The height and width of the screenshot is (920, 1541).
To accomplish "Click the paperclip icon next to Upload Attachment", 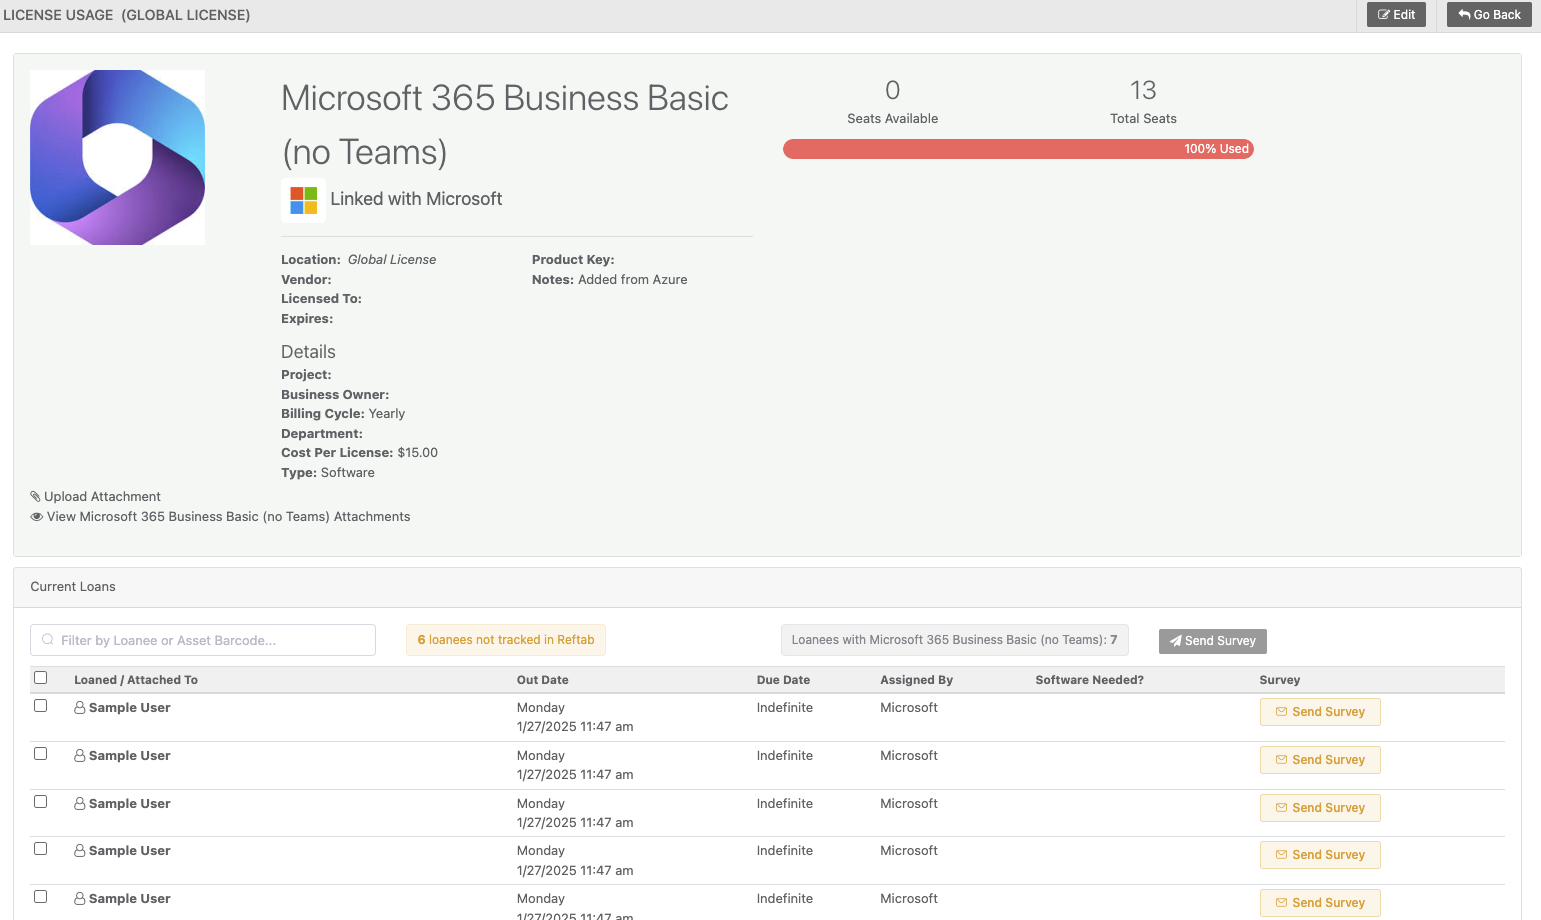I will (x=36, y=496).
